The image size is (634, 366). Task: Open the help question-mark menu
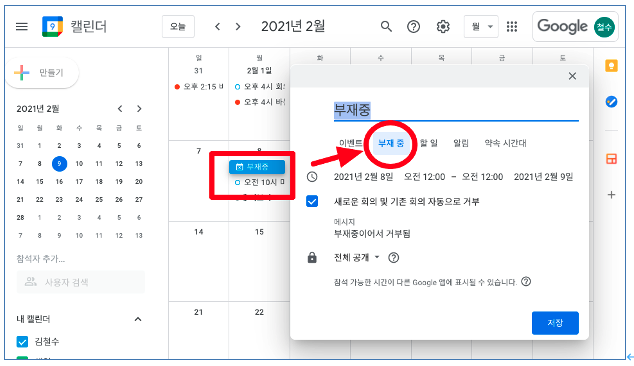(413, 27)
